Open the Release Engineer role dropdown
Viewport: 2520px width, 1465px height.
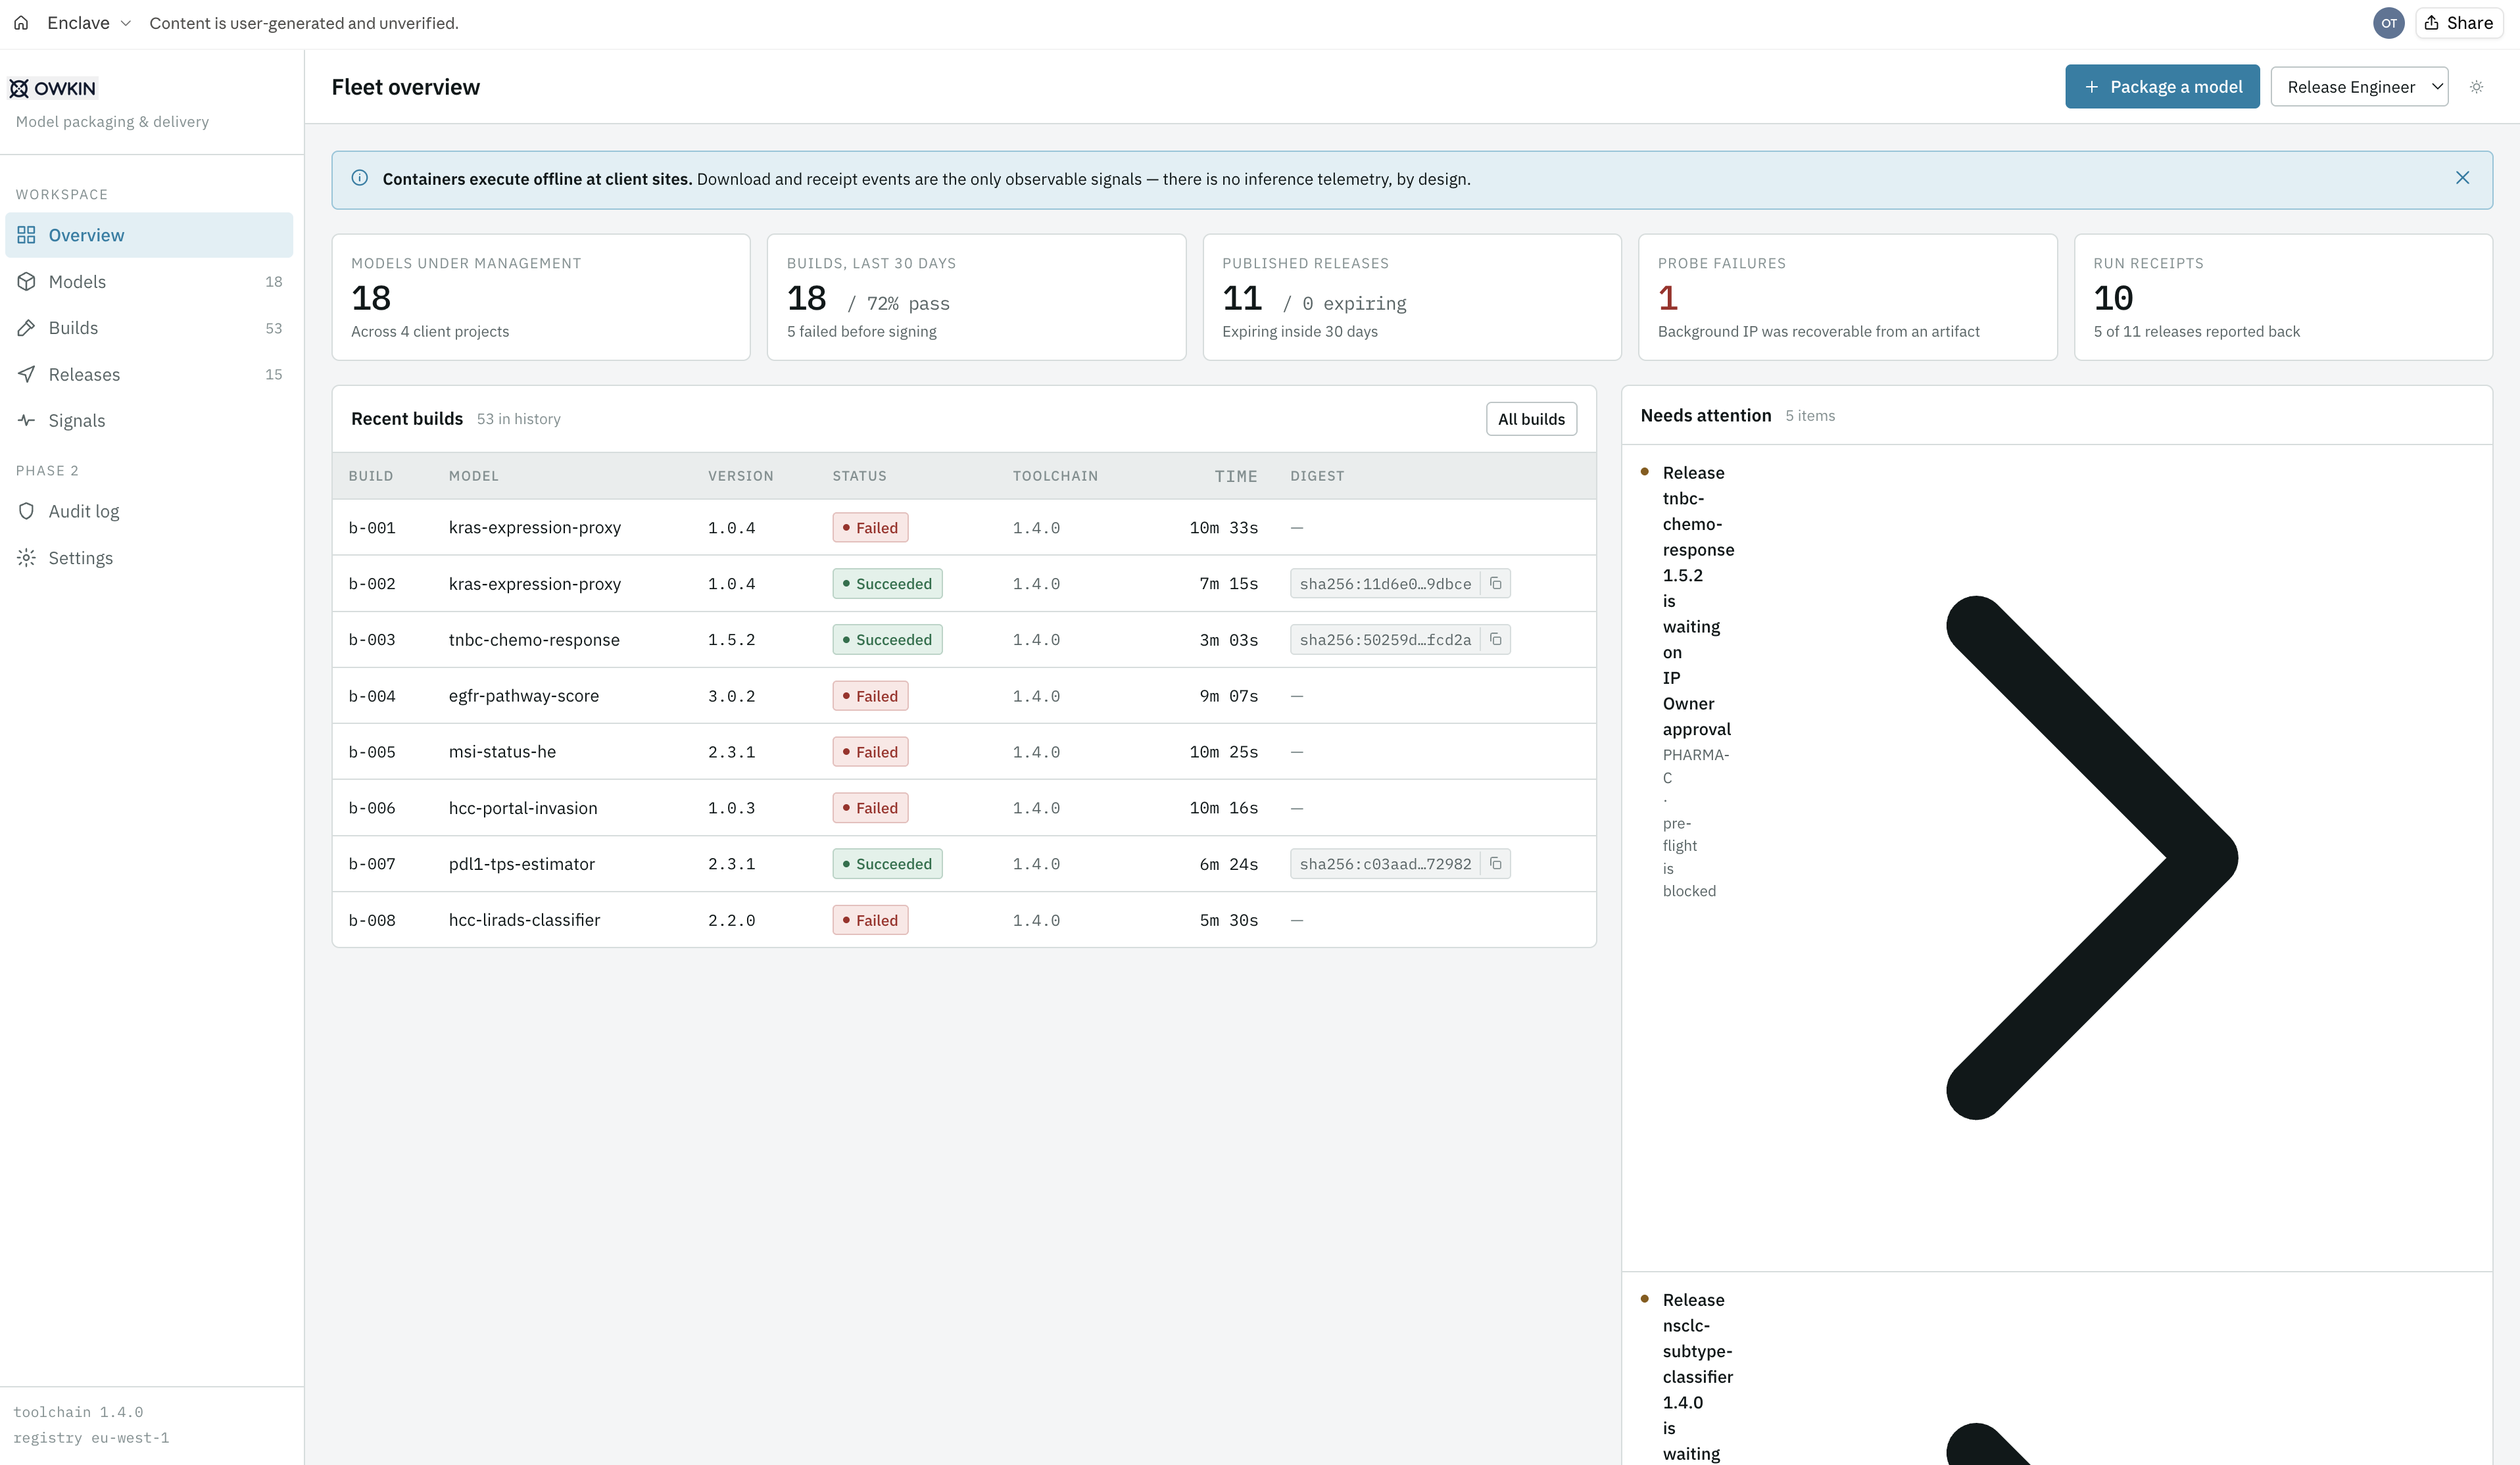click(2359, 87)
